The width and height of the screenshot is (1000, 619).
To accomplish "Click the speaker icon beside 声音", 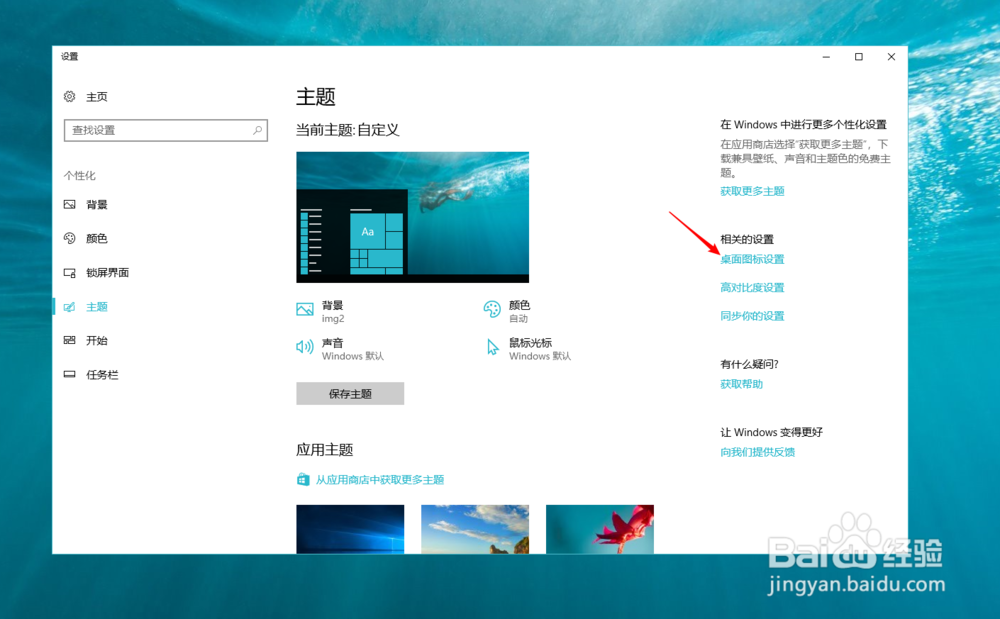I will pos(304,347).
